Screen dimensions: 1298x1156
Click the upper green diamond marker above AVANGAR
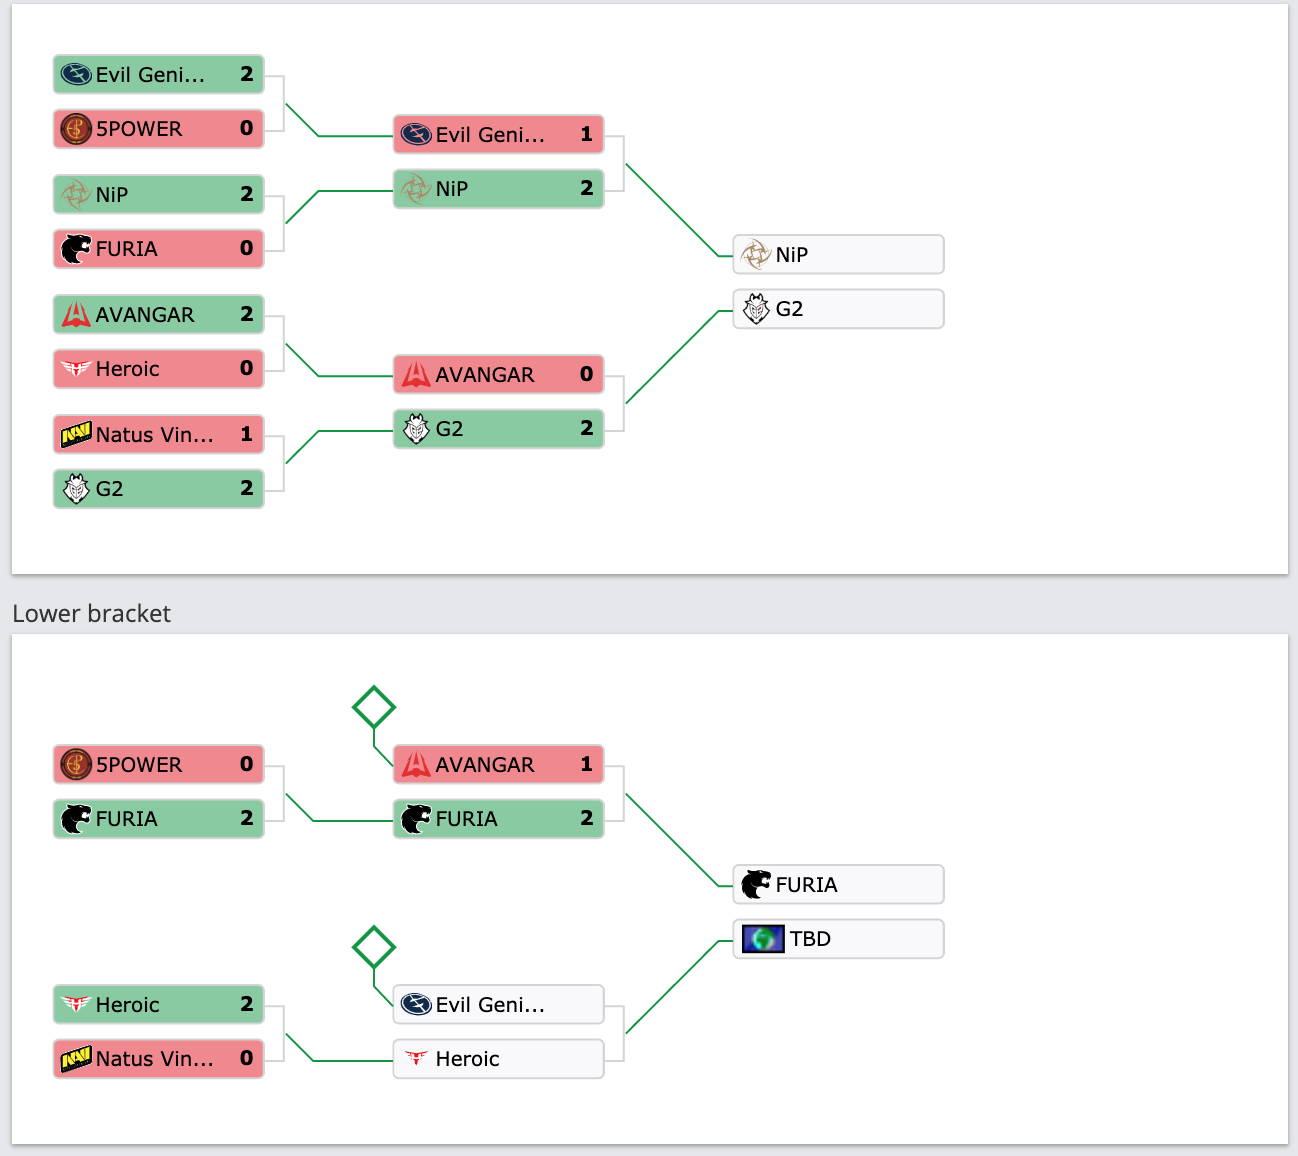coord(374,707)
